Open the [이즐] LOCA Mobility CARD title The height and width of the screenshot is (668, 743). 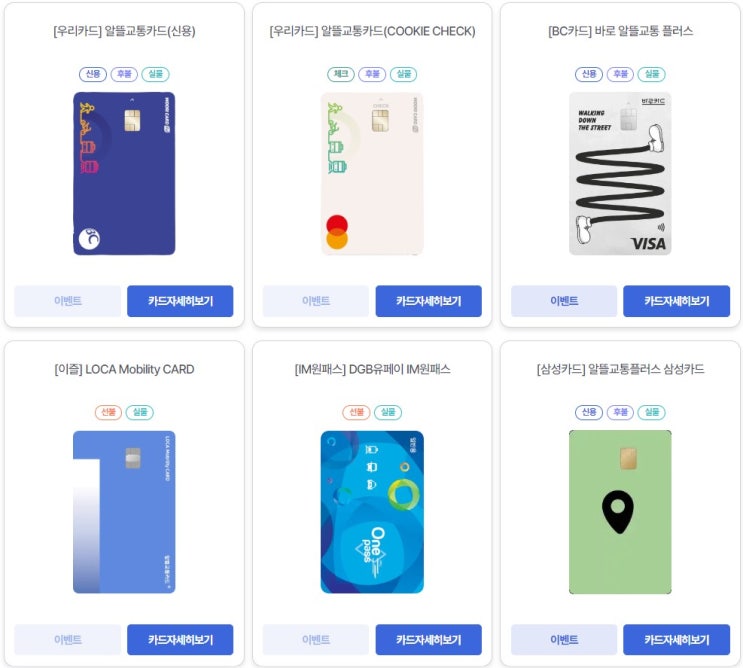[x=124, y=370]
